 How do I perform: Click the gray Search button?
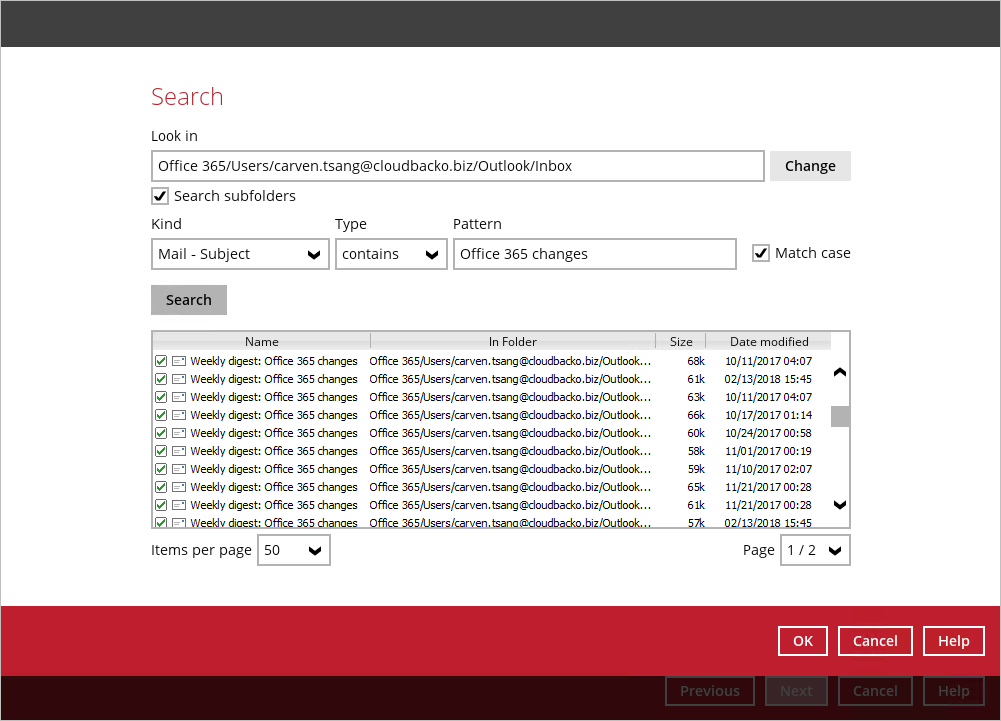click(x=189, y=300)
